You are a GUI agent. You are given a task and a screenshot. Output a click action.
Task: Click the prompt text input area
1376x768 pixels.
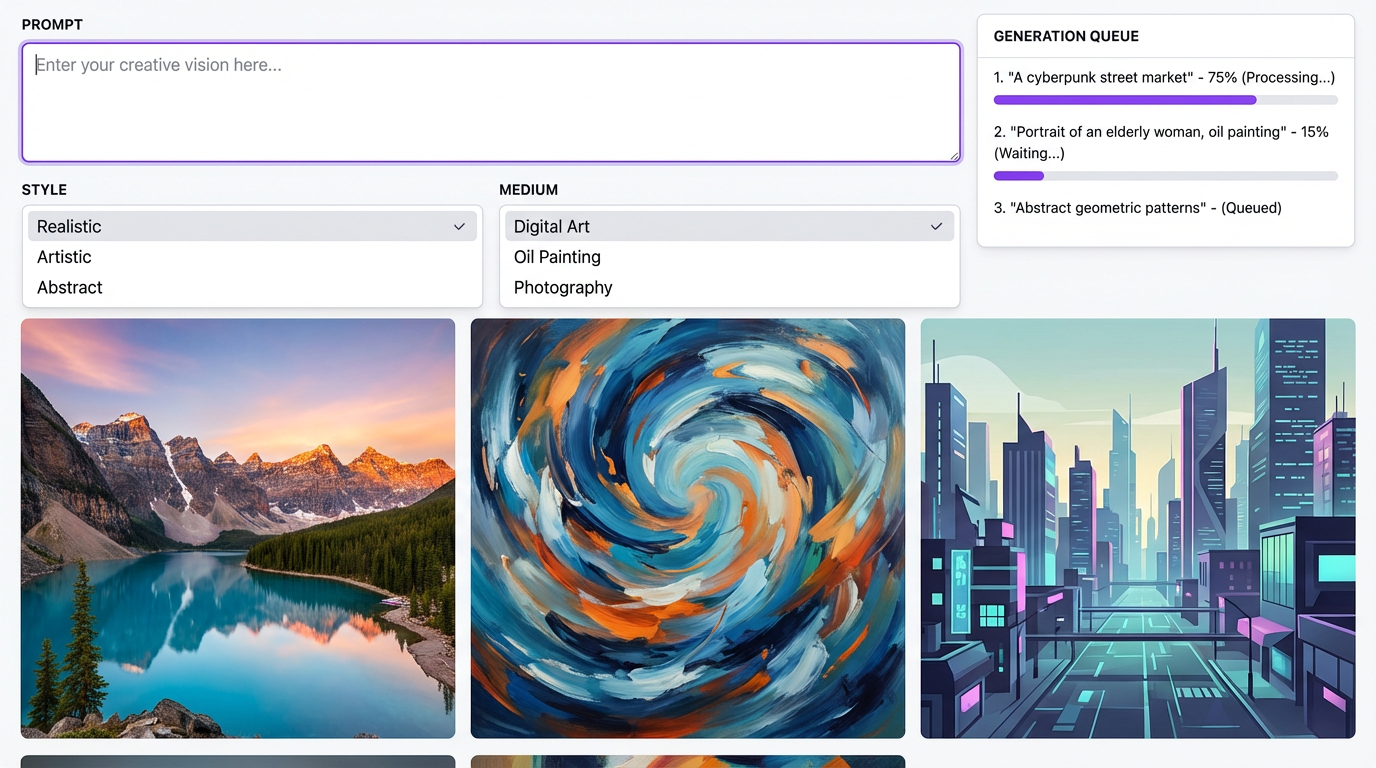[x=490, y=102]
